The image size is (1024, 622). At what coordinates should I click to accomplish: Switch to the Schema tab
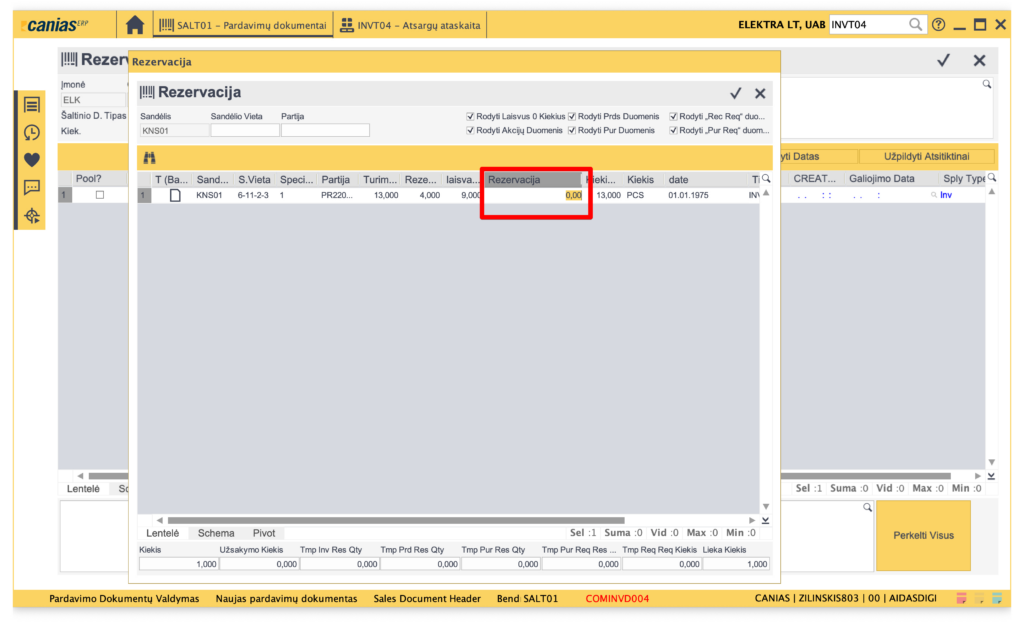(x=216, y=533)
